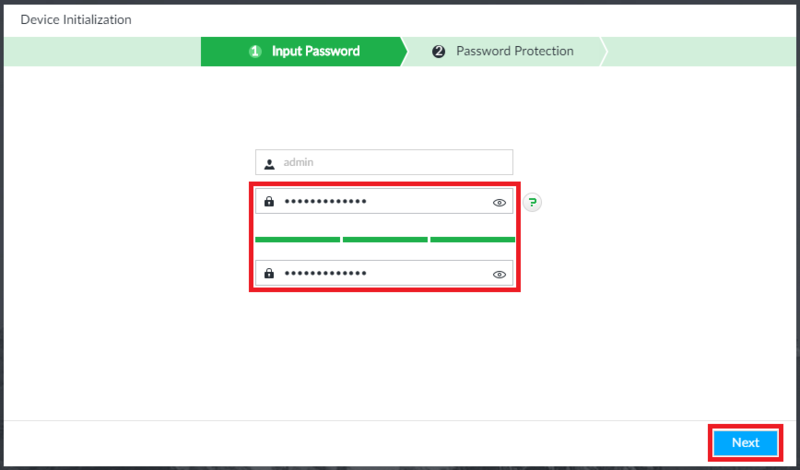The width and height of the screenshot is (800, 470).
Task: Click the lock icon in the first password field
Action: coord(269,202)
